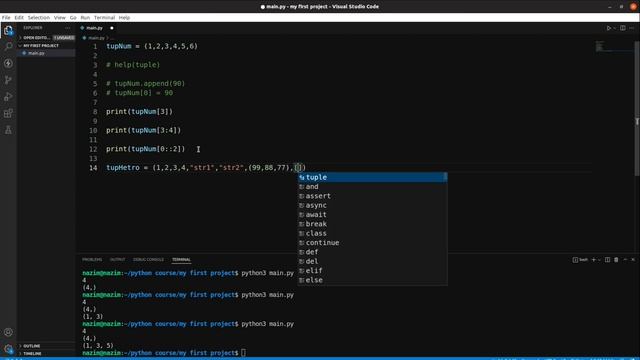Split the editor to the right
The height and width of the screenshot is (360, 640).
tap(622, 28)
